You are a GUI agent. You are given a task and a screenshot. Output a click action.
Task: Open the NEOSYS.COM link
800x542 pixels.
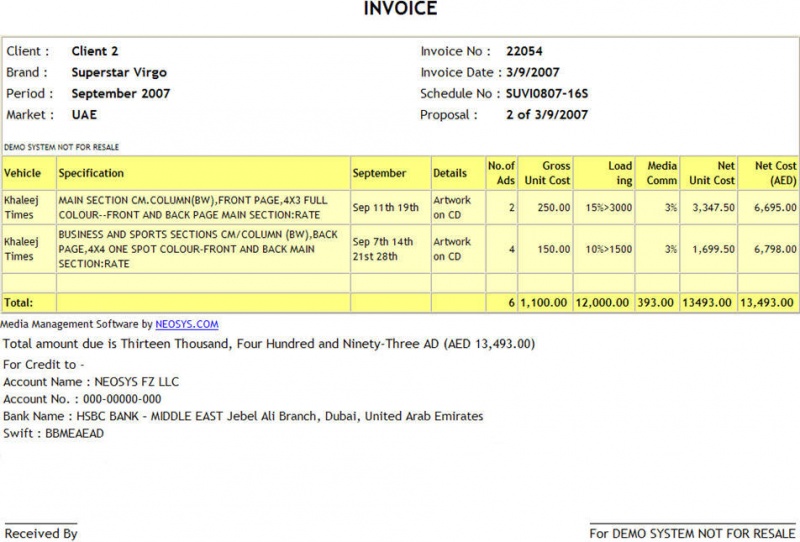[187, 324]
